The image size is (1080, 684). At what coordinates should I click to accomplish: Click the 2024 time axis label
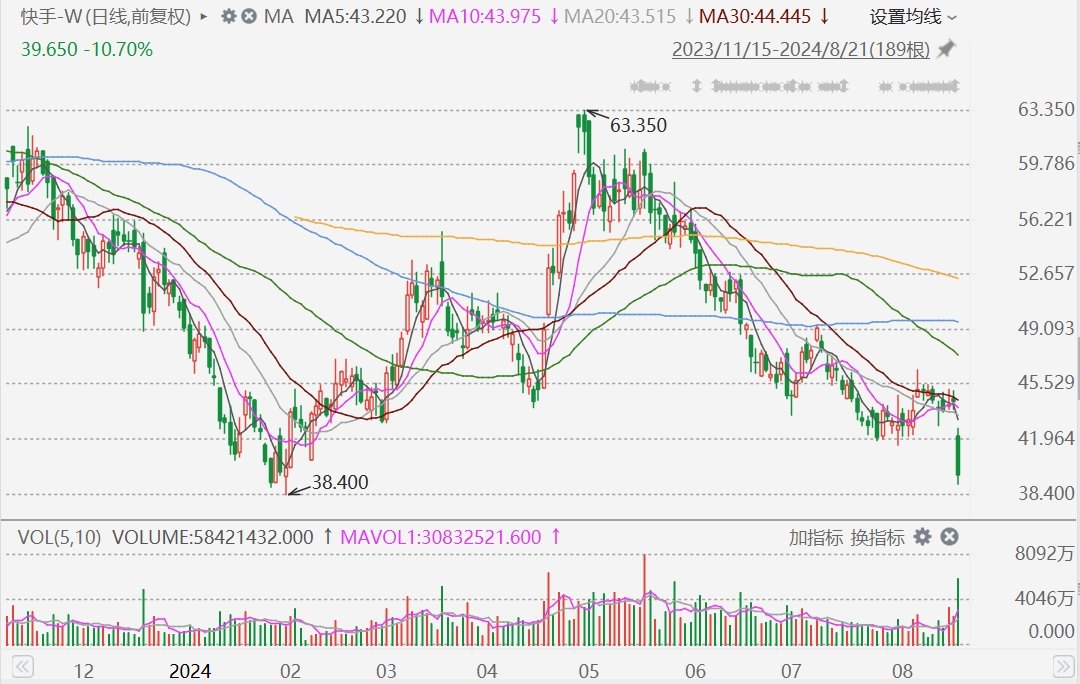[190, 671]
